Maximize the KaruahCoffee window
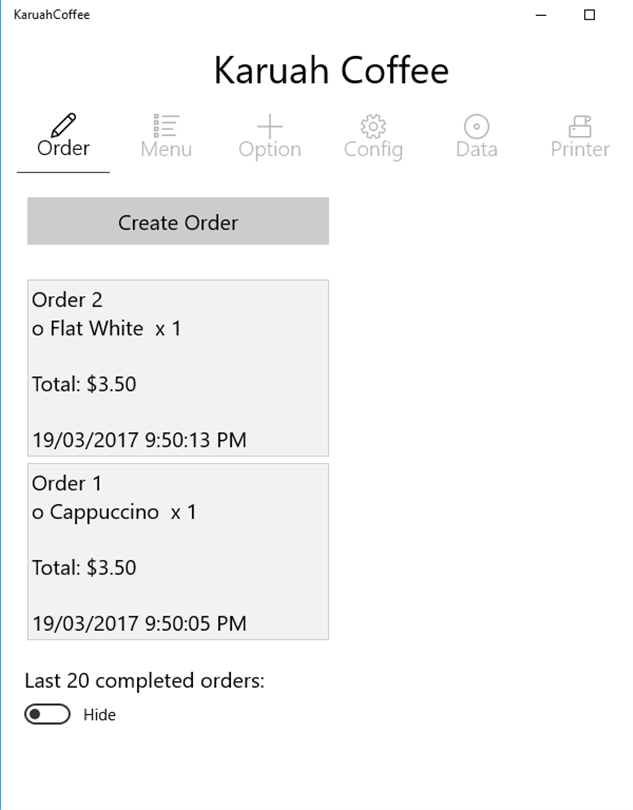 click(x=590, y=15)
